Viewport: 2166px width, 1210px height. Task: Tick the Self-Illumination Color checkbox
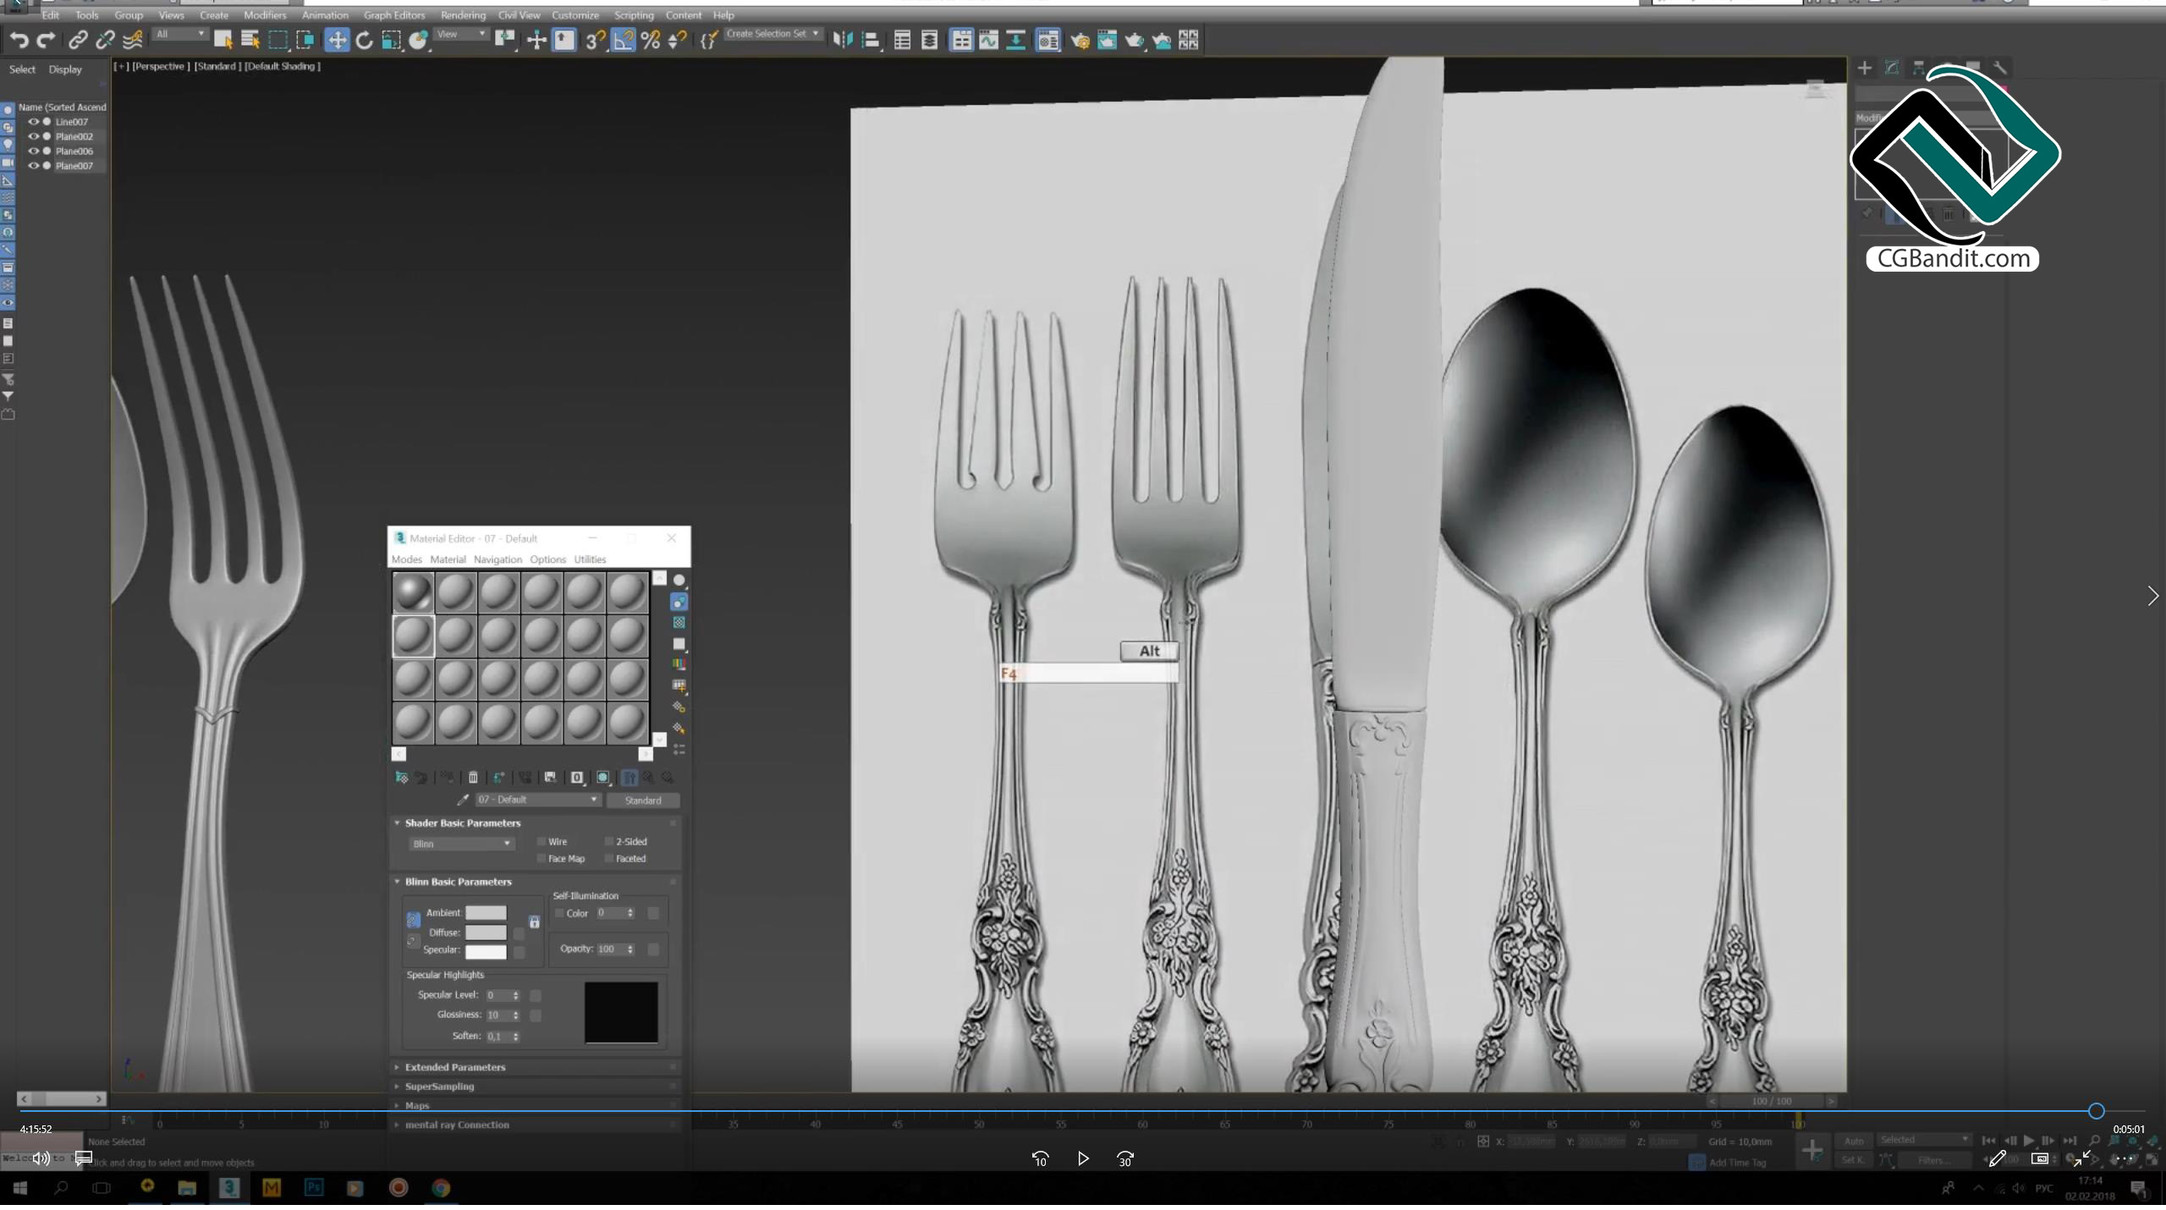pos(559,914)
